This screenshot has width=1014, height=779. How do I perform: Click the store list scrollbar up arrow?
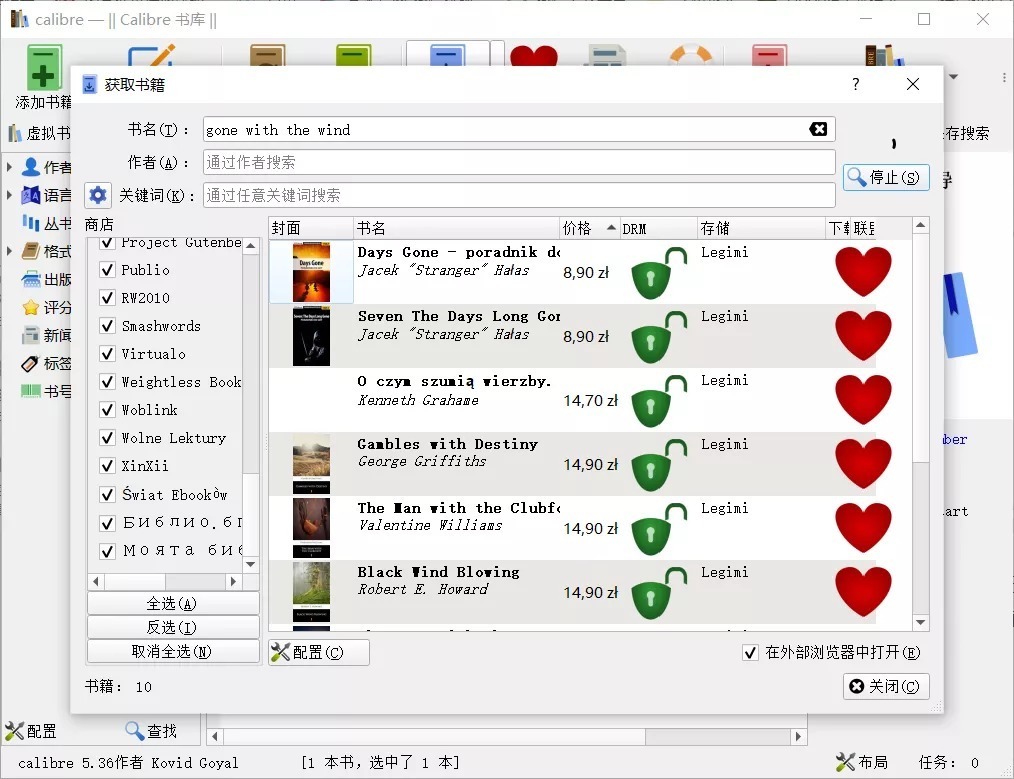click(x=251, y=246)
